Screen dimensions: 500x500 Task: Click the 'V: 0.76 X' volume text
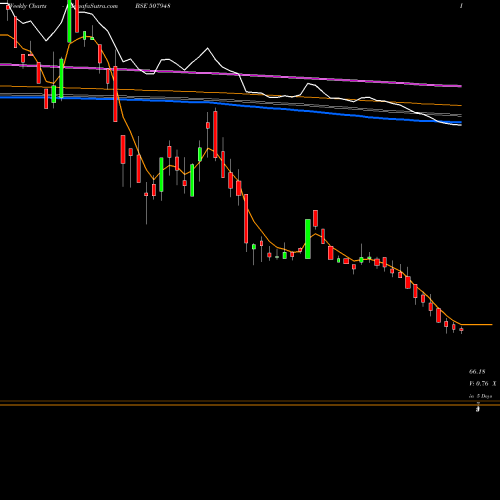click(482, 384)
